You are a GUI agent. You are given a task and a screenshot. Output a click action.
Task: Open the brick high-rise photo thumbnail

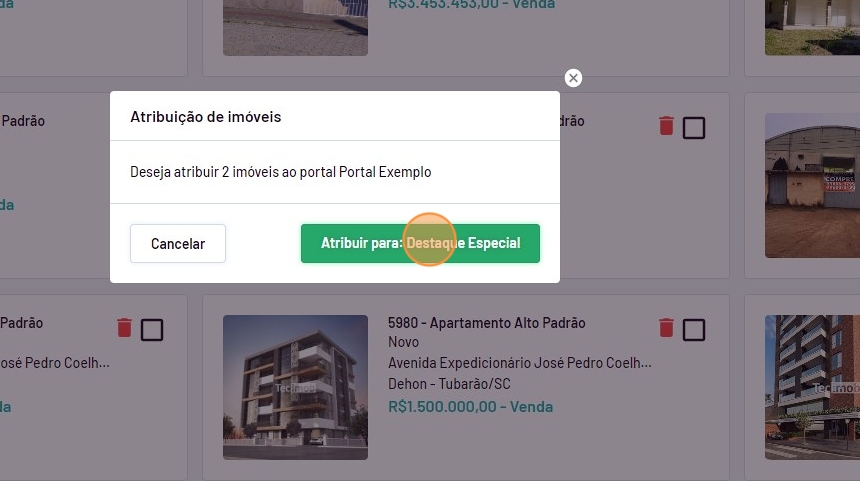pos(812,387)
